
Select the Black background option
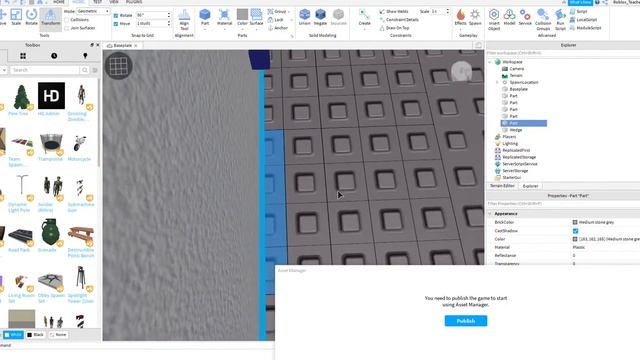pyautogui.click(x=36, y=335)
